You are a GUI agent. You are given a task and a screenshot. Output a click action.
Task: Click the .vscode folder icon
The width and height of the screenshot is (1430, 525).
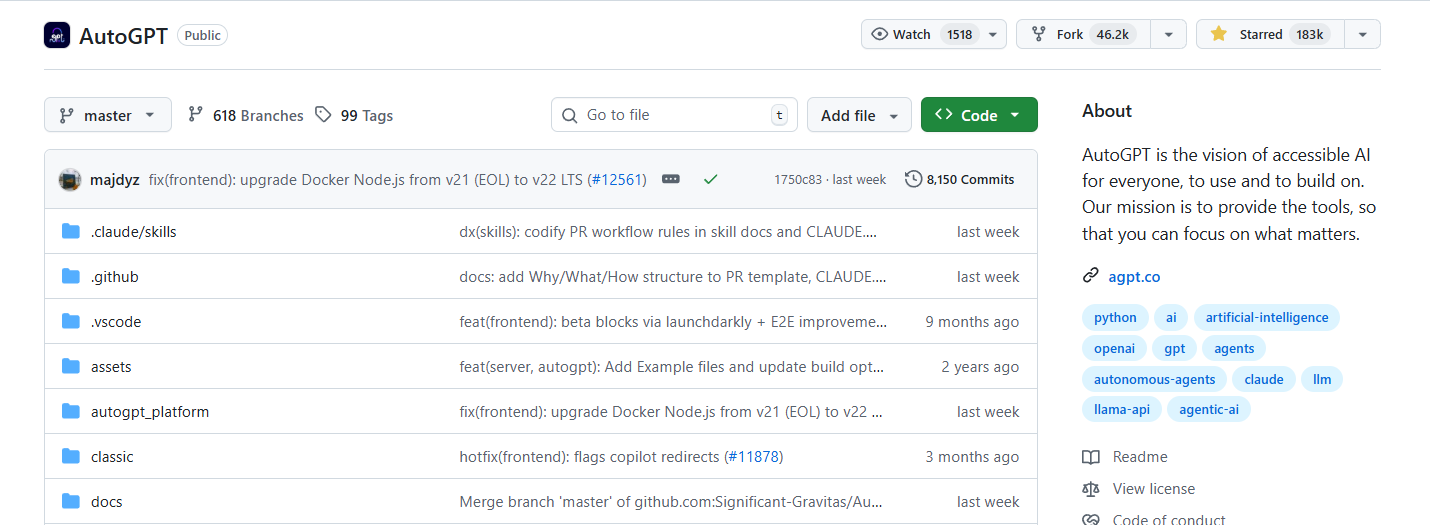[x=70, y=321]
